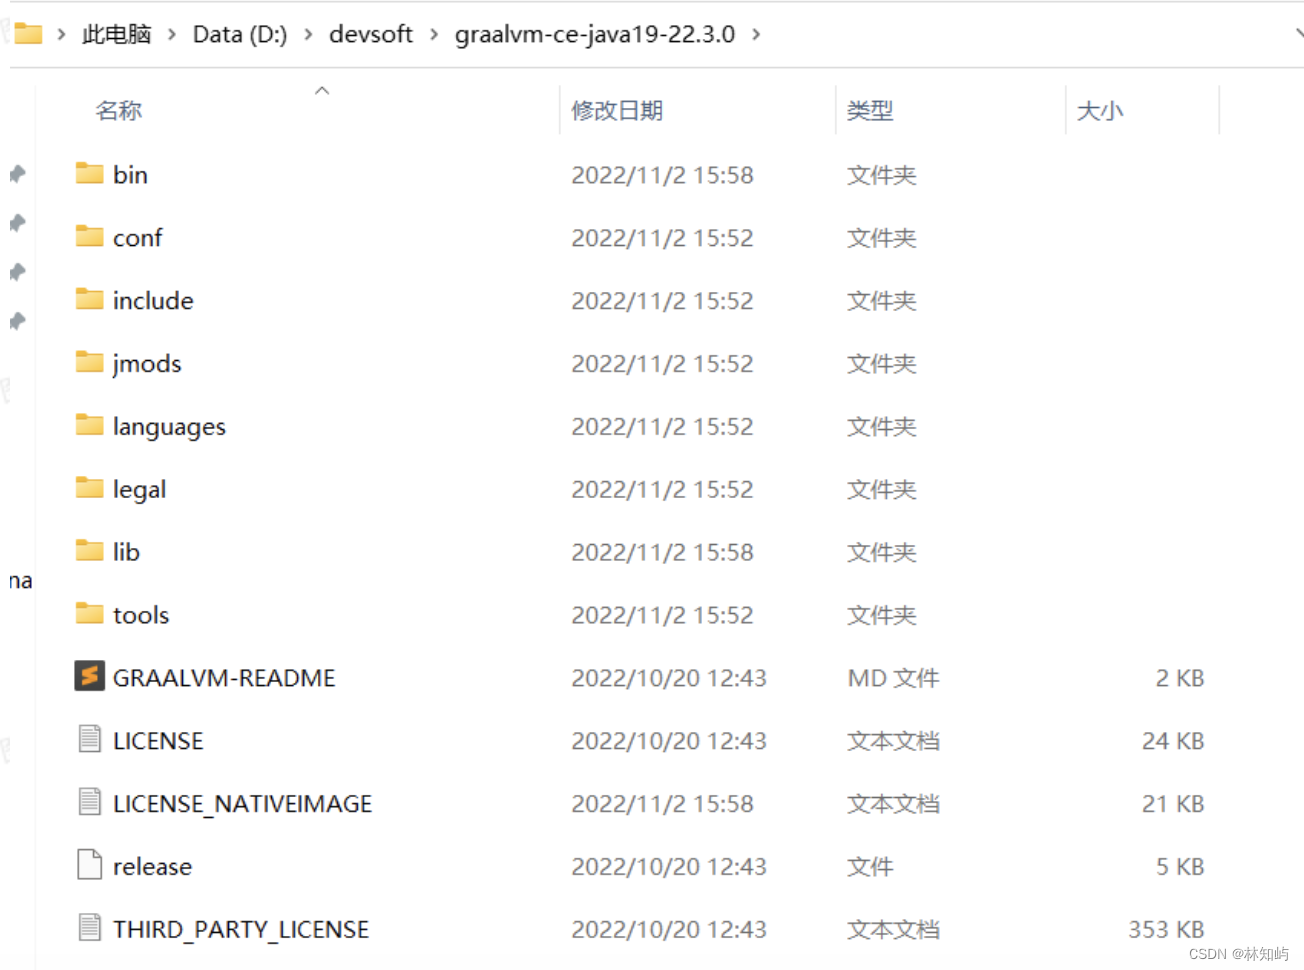This screenshot has height=970, width=1304.
Task: Select the languages folder icon
Action: coord(89,426)
